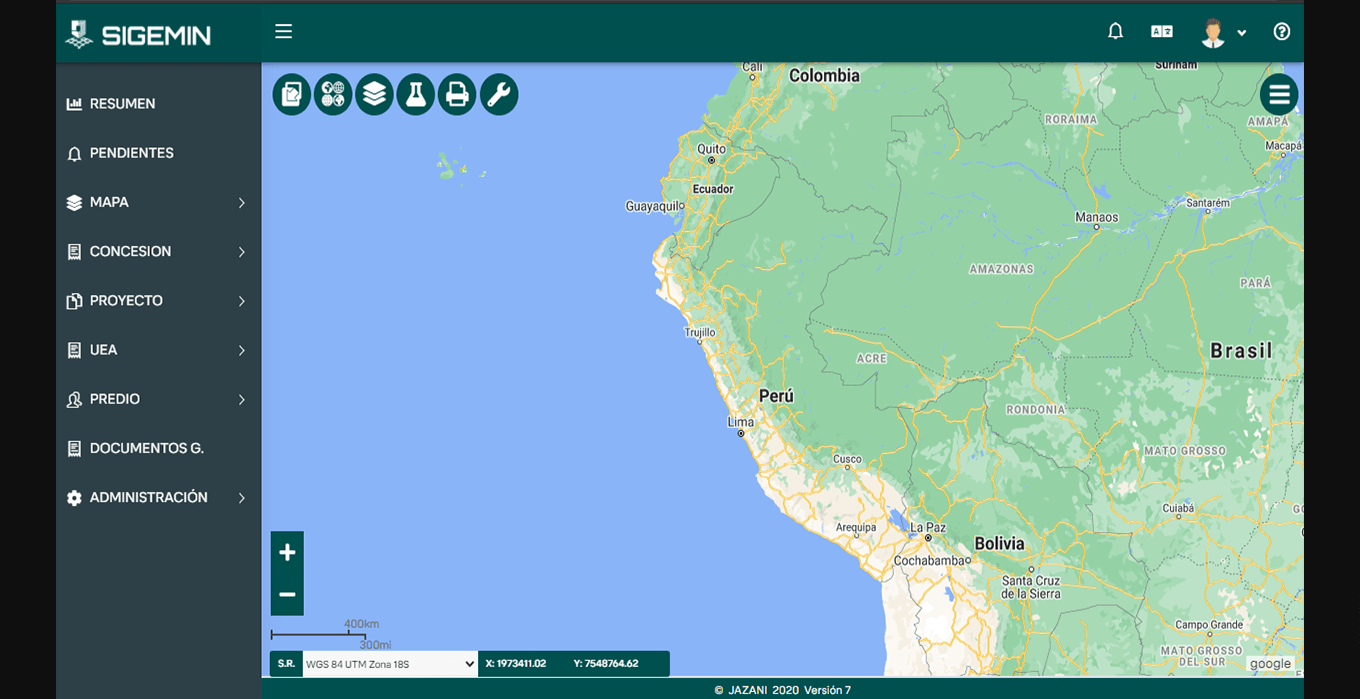Image resolution: width=1360 pixels, height=699 pixels.
Task: Click the Bolivia country label
Action: click(999, 544)
